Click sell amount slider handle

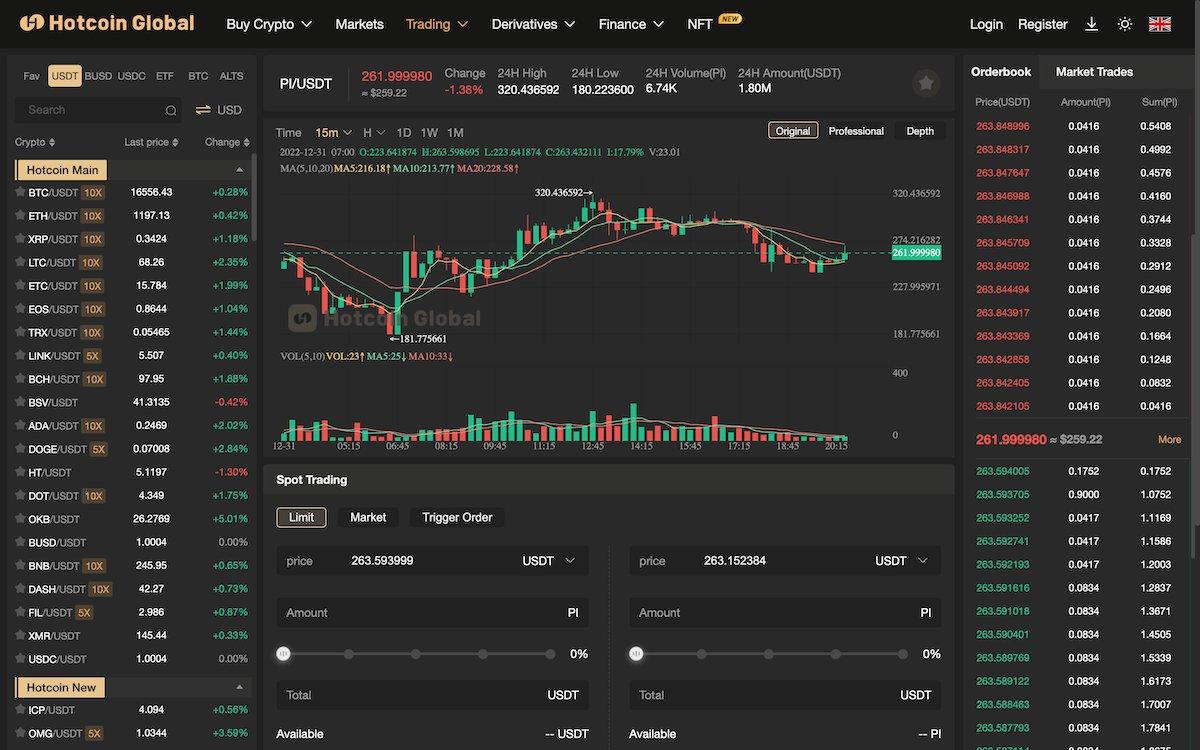pyautogui.click(x=636, y=654)
